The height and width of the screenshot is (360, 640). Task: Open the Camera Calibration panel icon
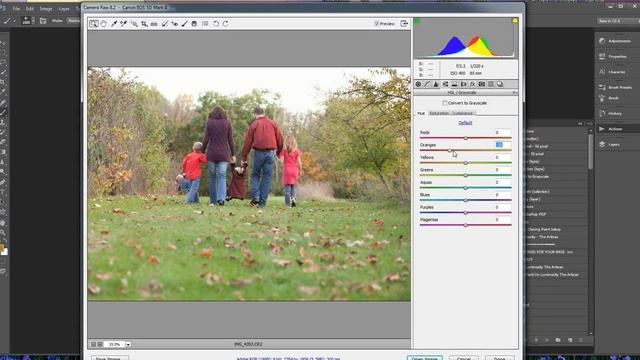click(482, 84)
